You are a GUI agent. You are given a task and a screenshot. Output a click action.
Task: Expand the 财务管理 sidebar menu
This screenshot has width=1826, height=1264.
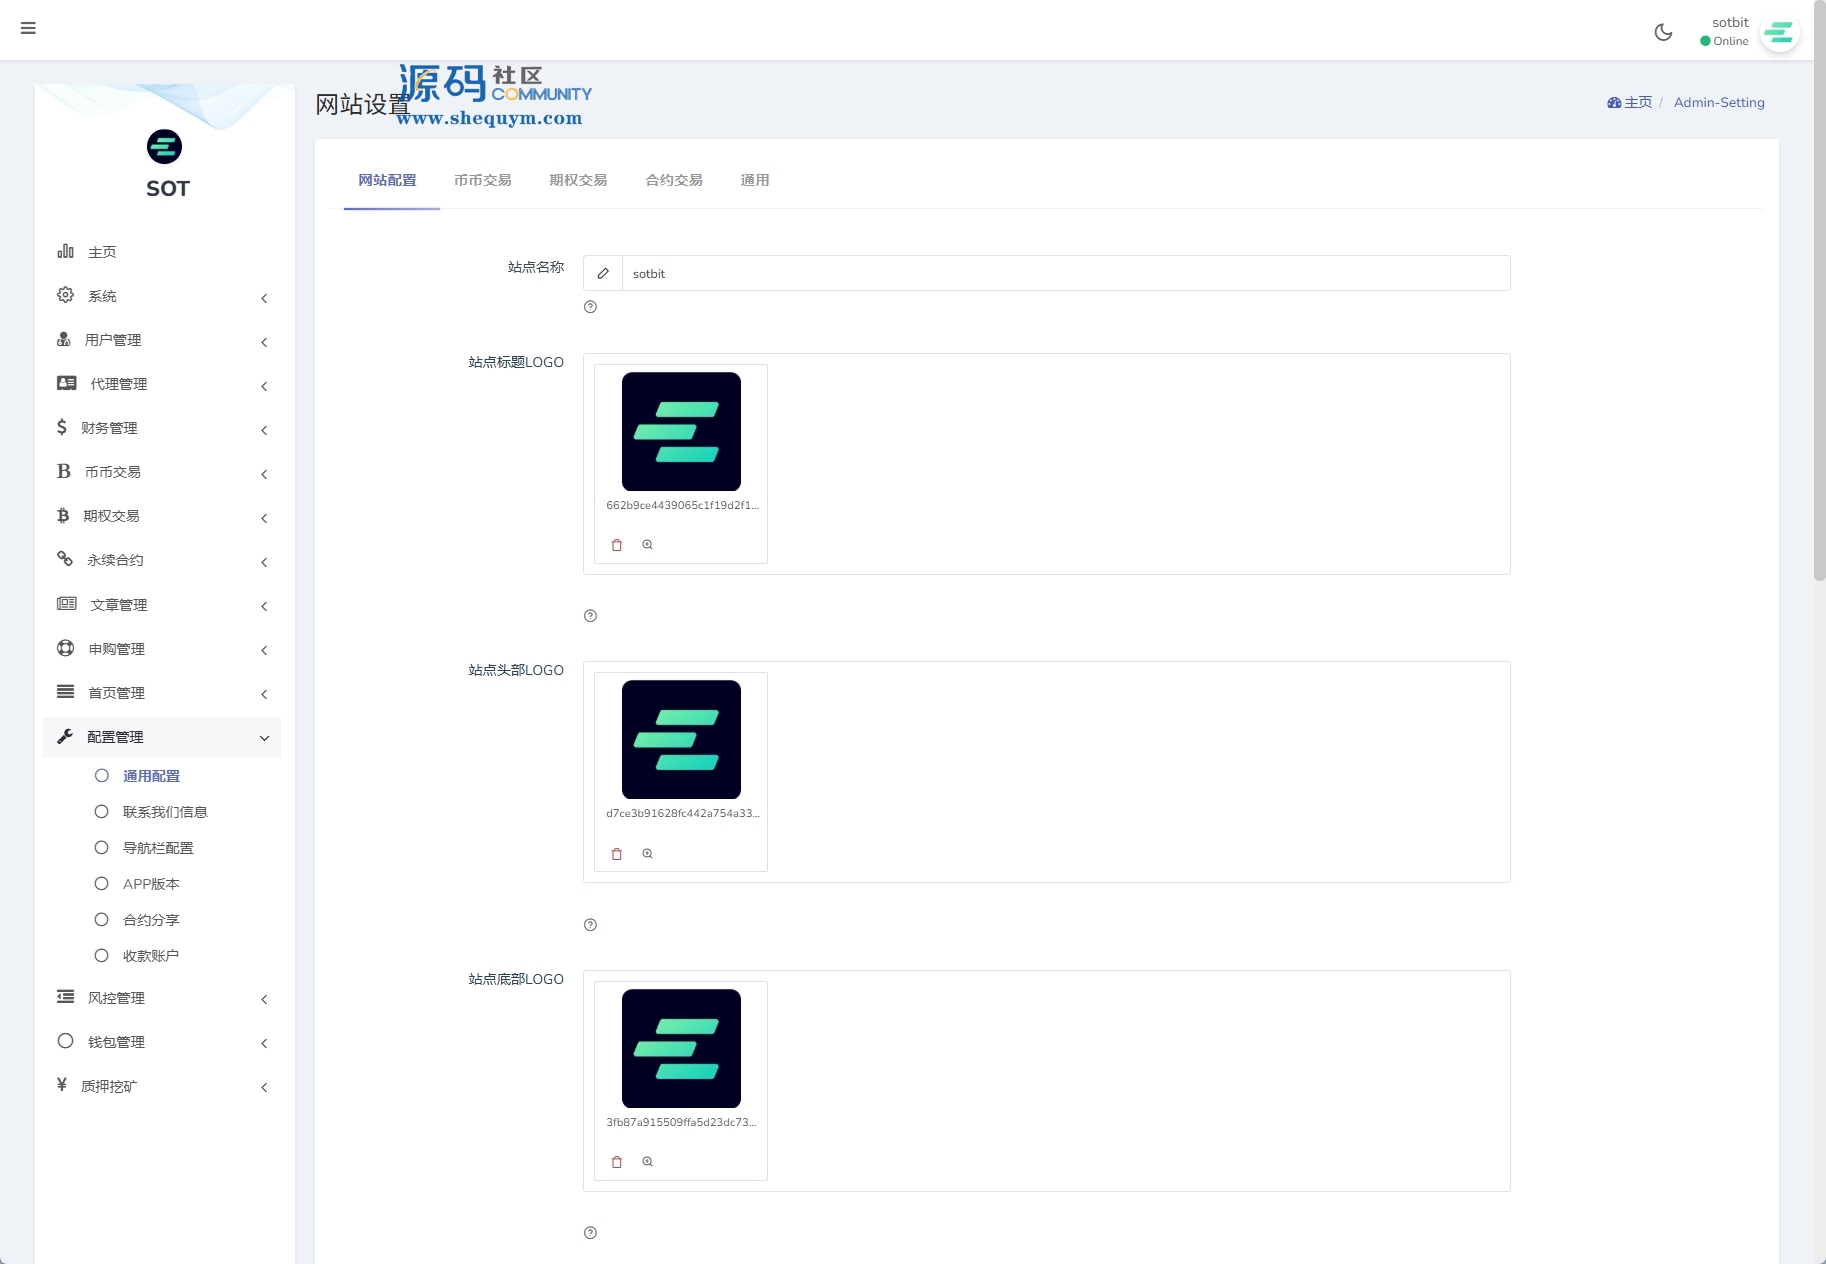point(160,428)
